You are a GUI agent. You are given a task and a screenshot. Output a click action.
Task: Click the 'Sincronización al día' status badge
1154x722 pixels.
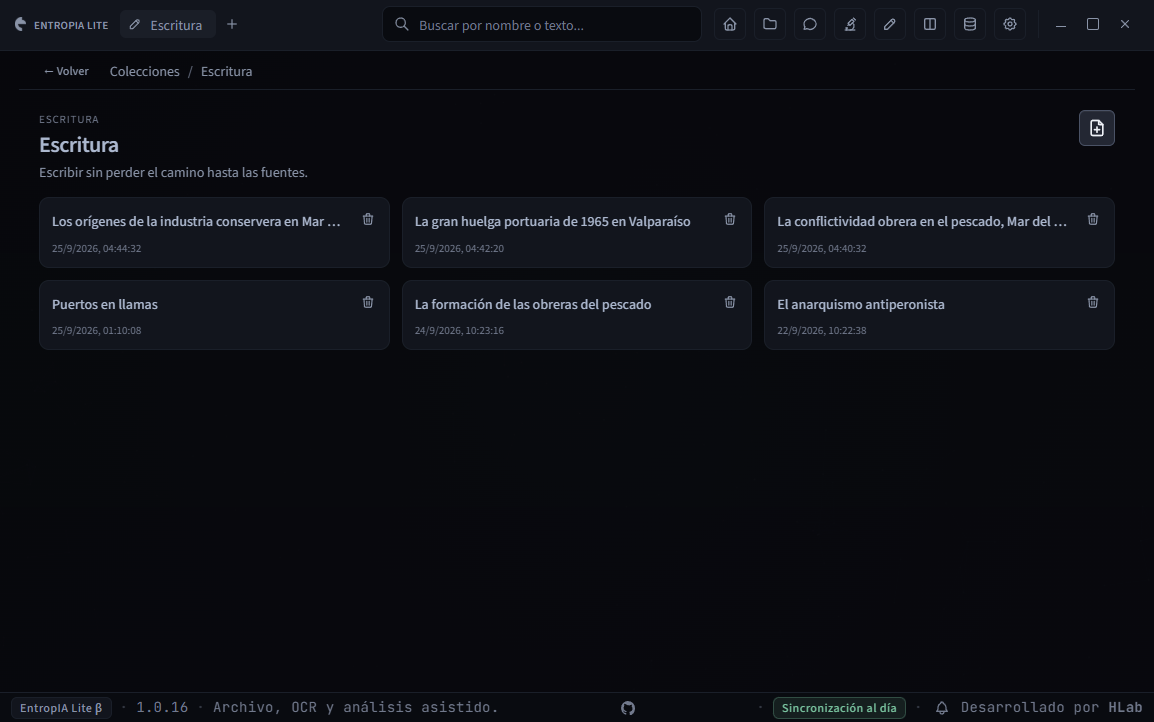(839, 708)
